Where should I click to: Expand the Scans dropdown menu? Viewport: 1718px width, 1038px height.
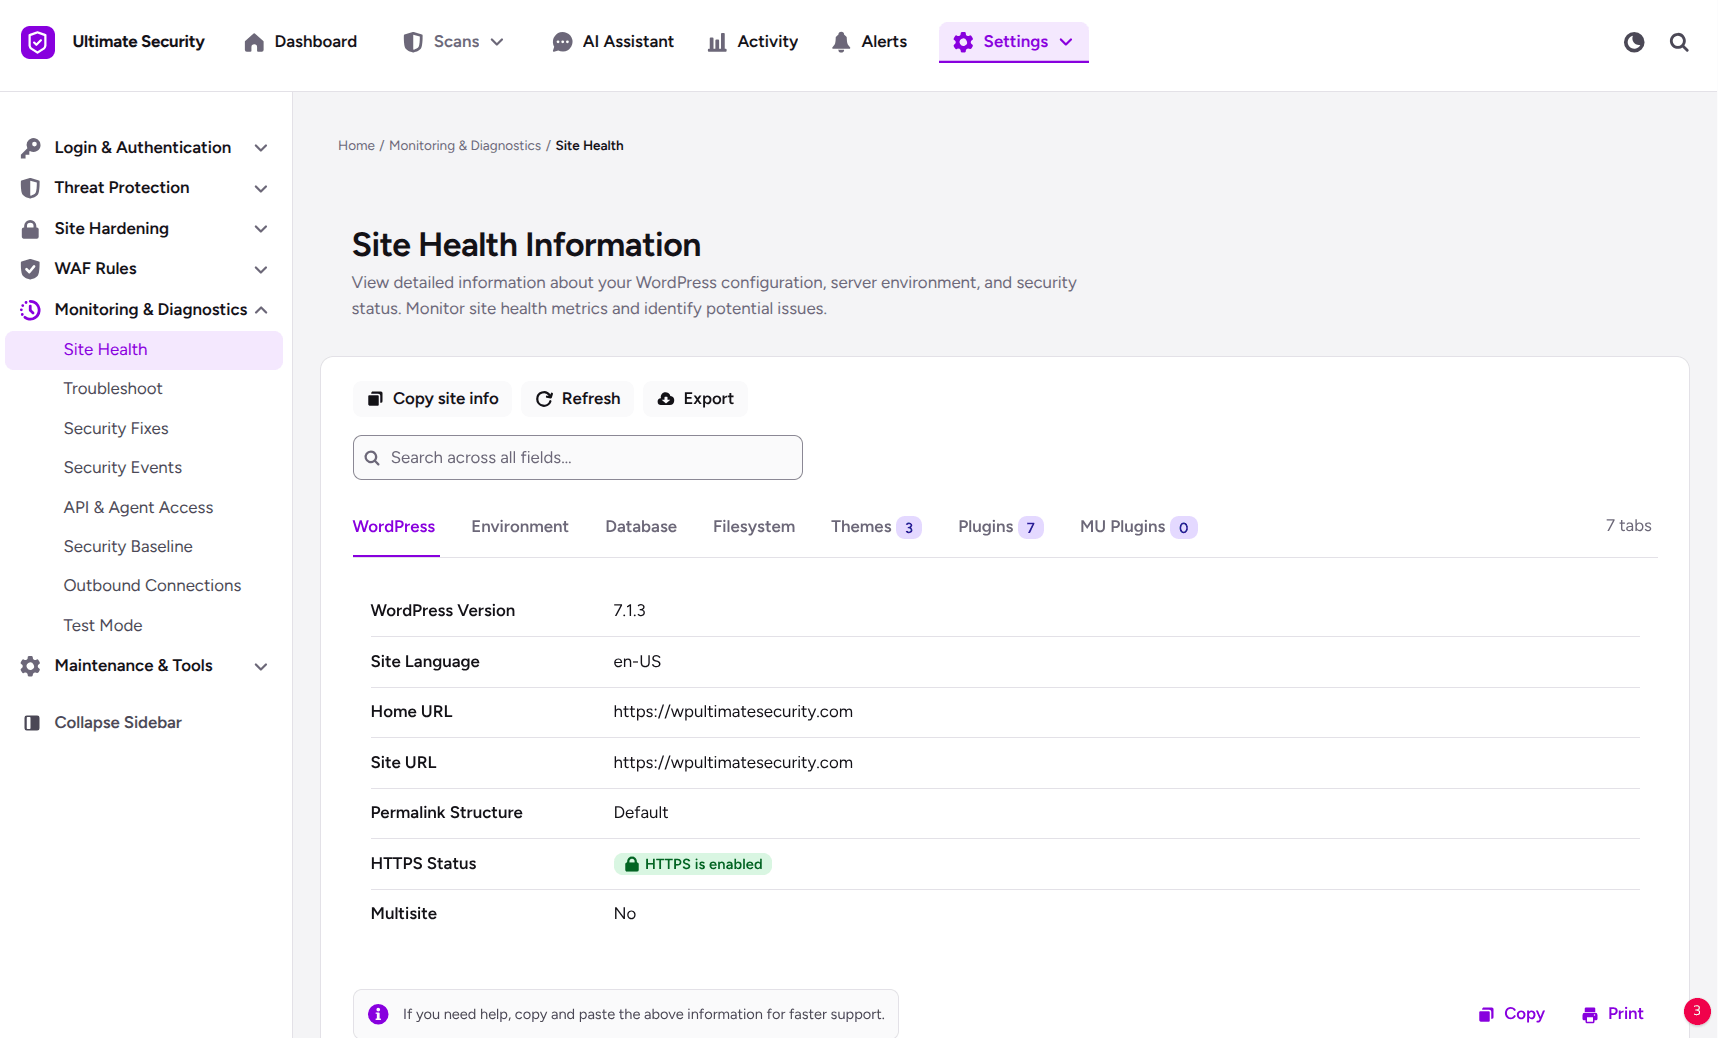click(454, 42)
